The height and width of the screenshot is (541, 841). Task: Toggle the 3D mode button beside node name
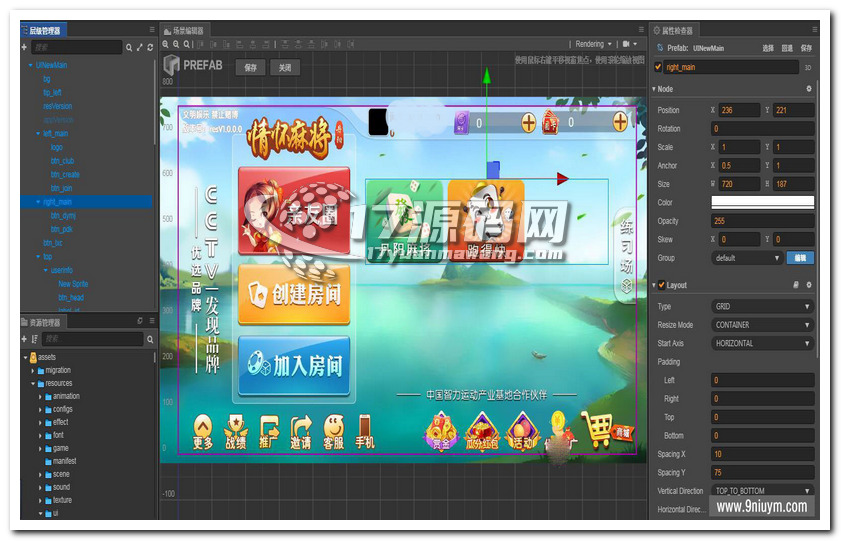808,68
